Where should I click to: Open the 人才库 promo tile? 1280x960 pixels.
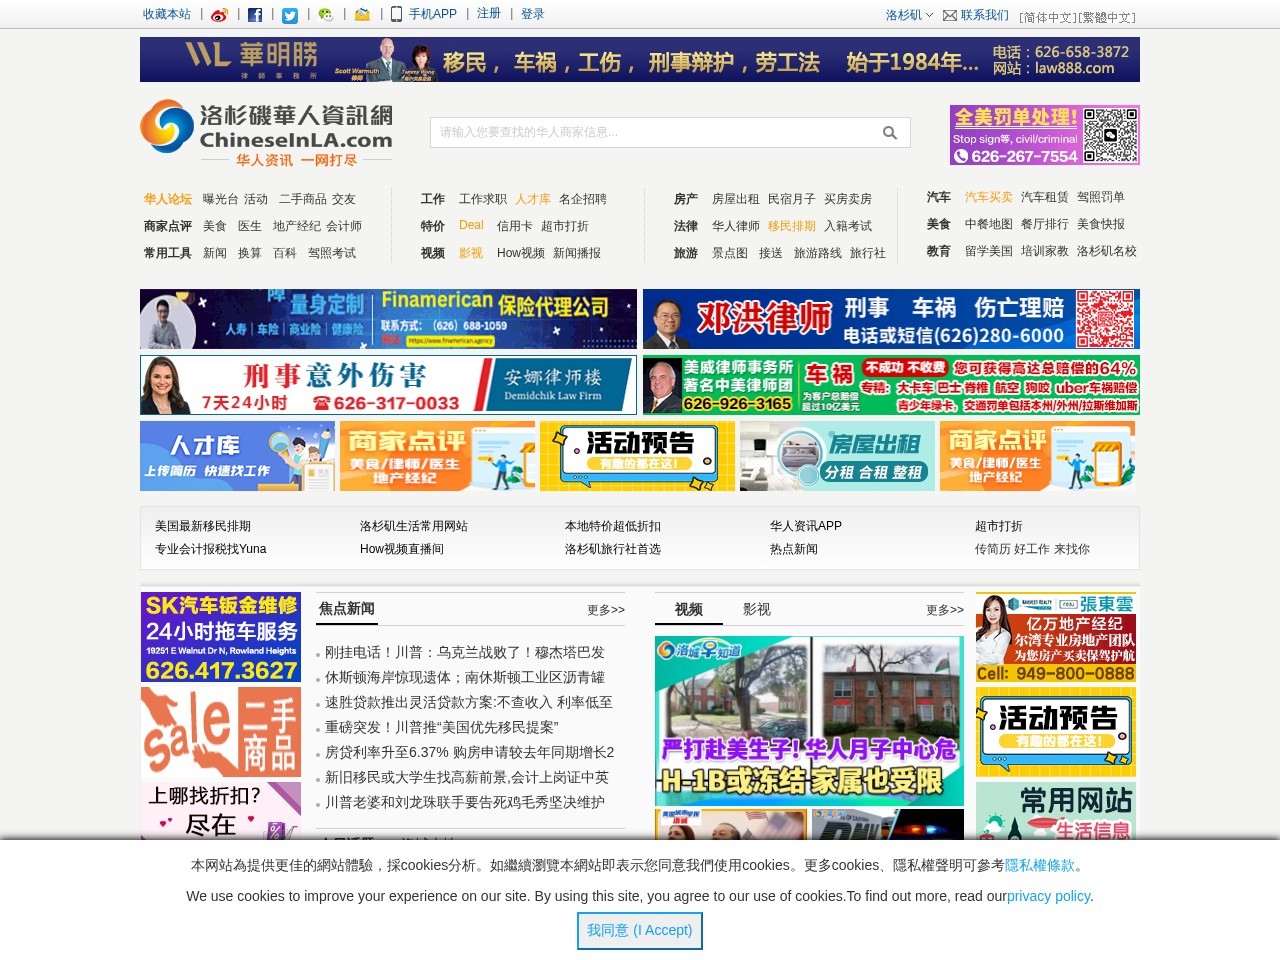(x=237, y=456)
